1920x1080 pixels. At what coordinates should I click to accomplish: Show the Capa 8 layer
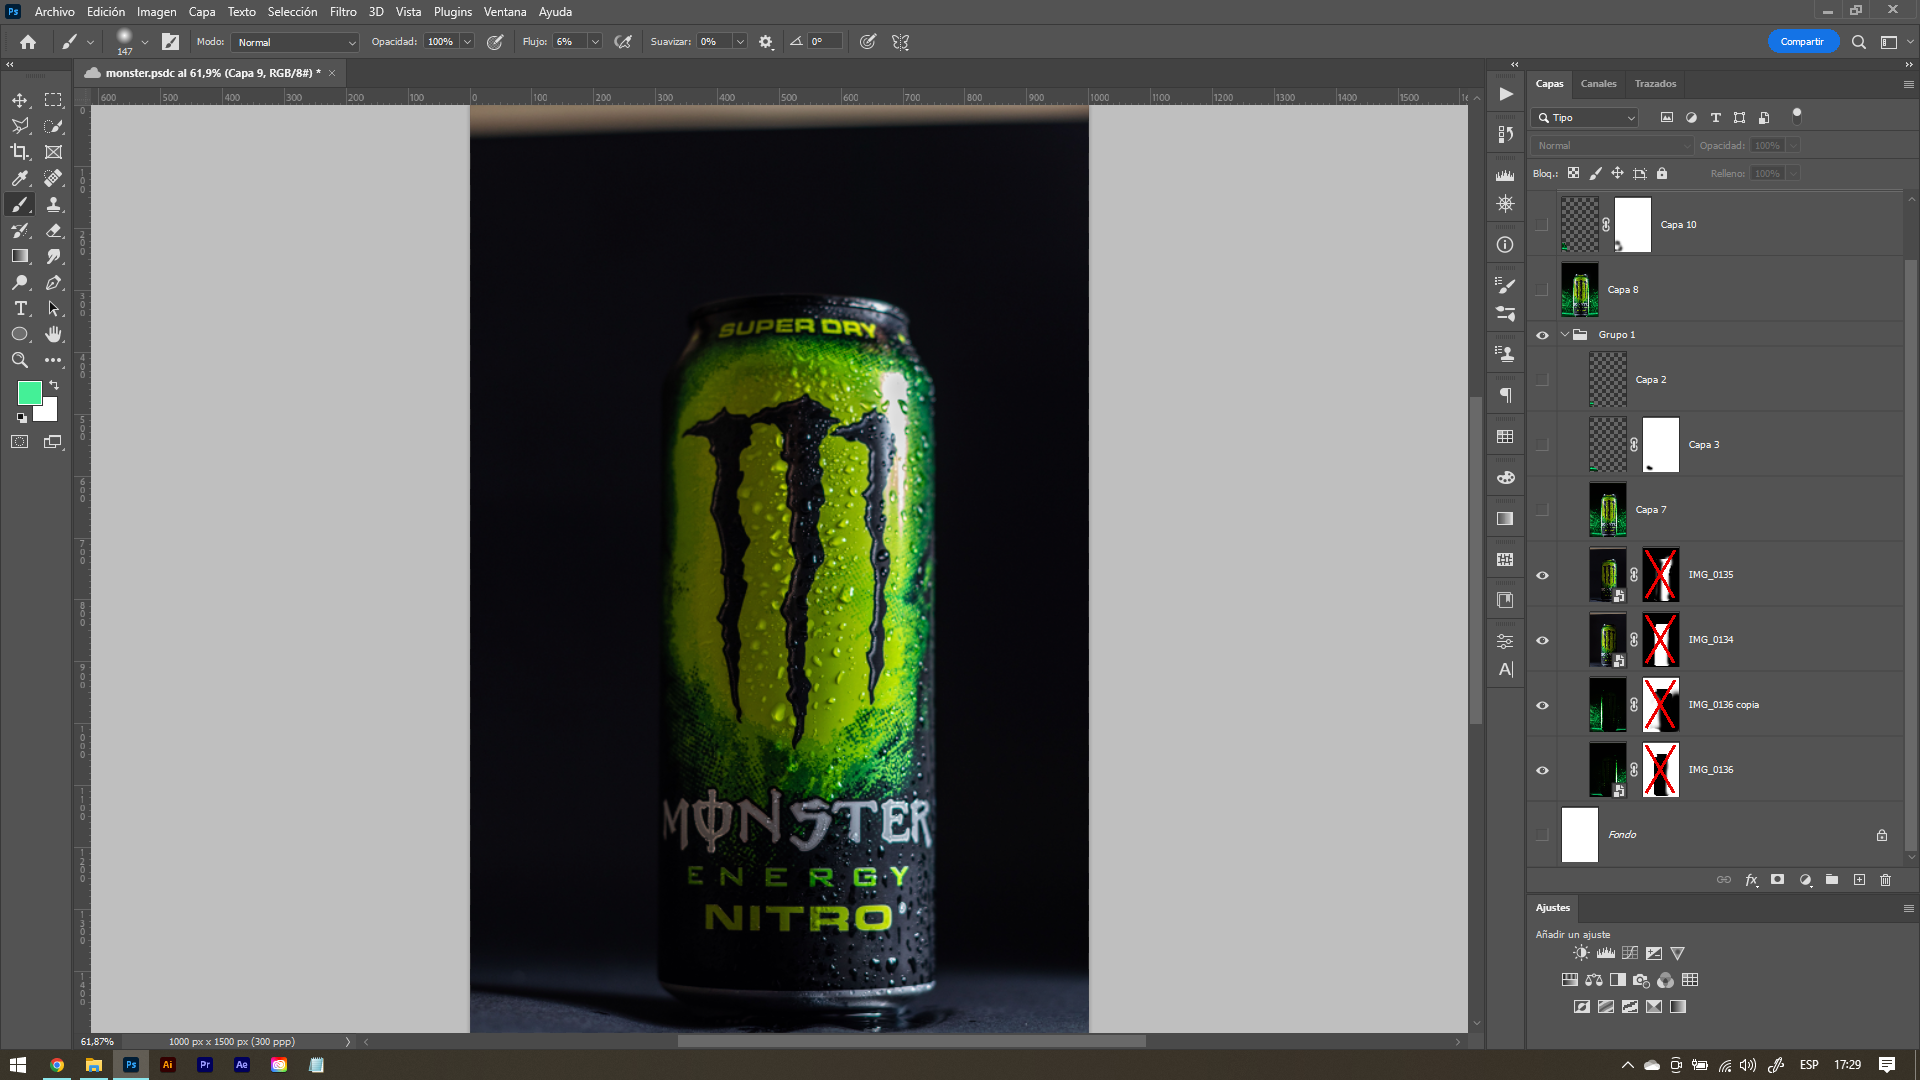point(1542,290)
